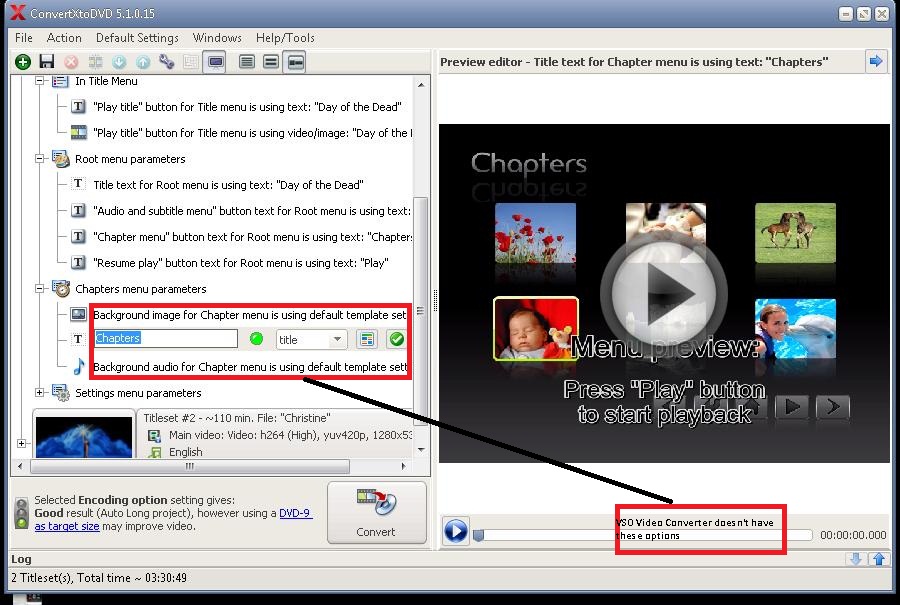This screenshot has height=605, width=900.
Task: Click the Background image picture icon
Action: click(x=79, y=314)
